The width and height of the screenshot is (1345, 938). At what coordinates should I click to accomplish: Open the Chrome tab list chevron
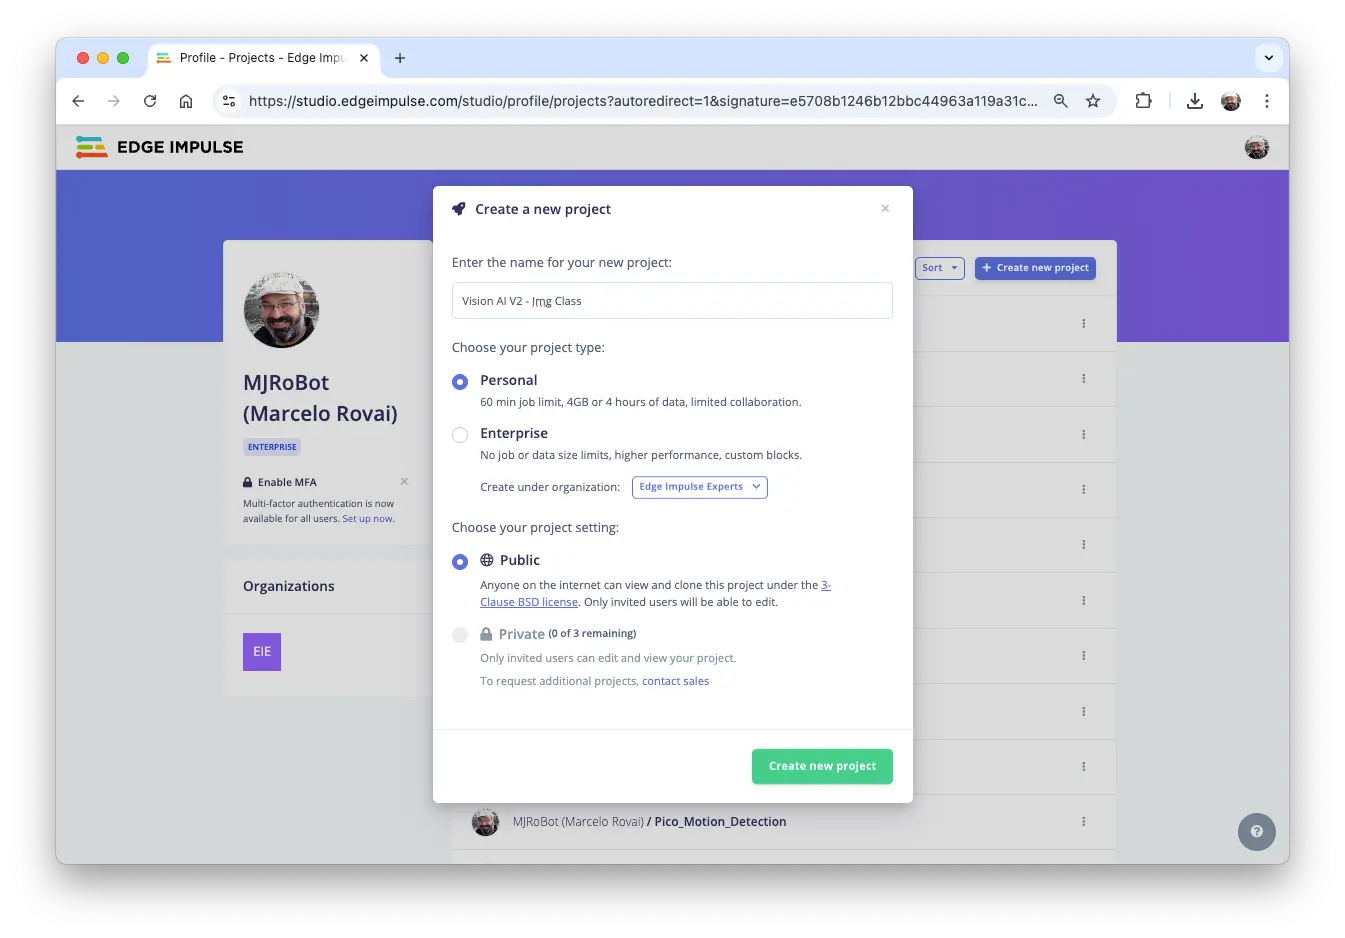point(1268,58)
